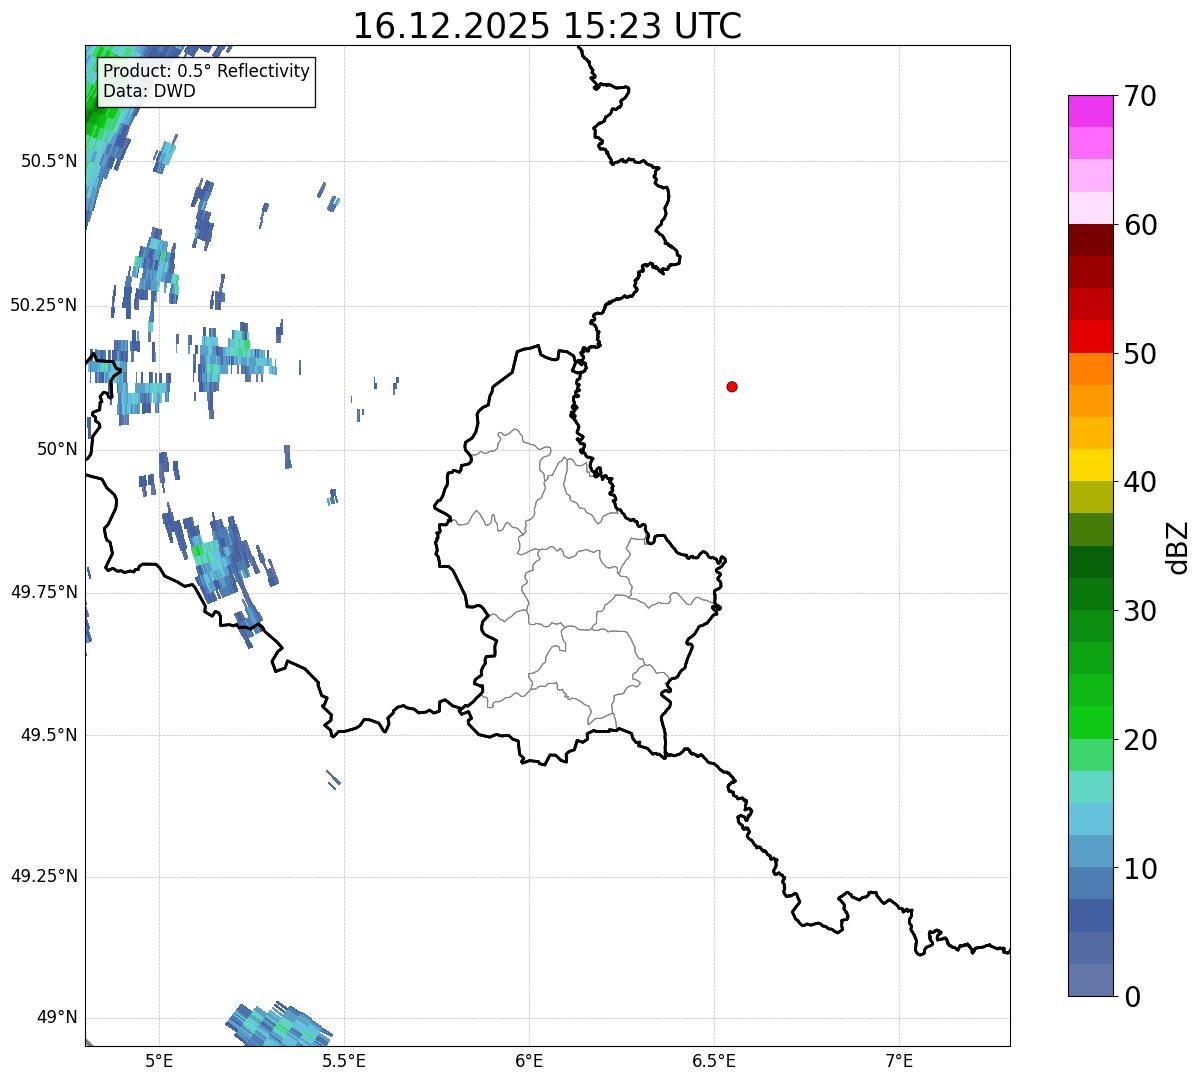This screenshot has height=1081, width=1202.
Task: Click the title 16.12.2025 15:23 UTC
Action: tap(547, 25)
